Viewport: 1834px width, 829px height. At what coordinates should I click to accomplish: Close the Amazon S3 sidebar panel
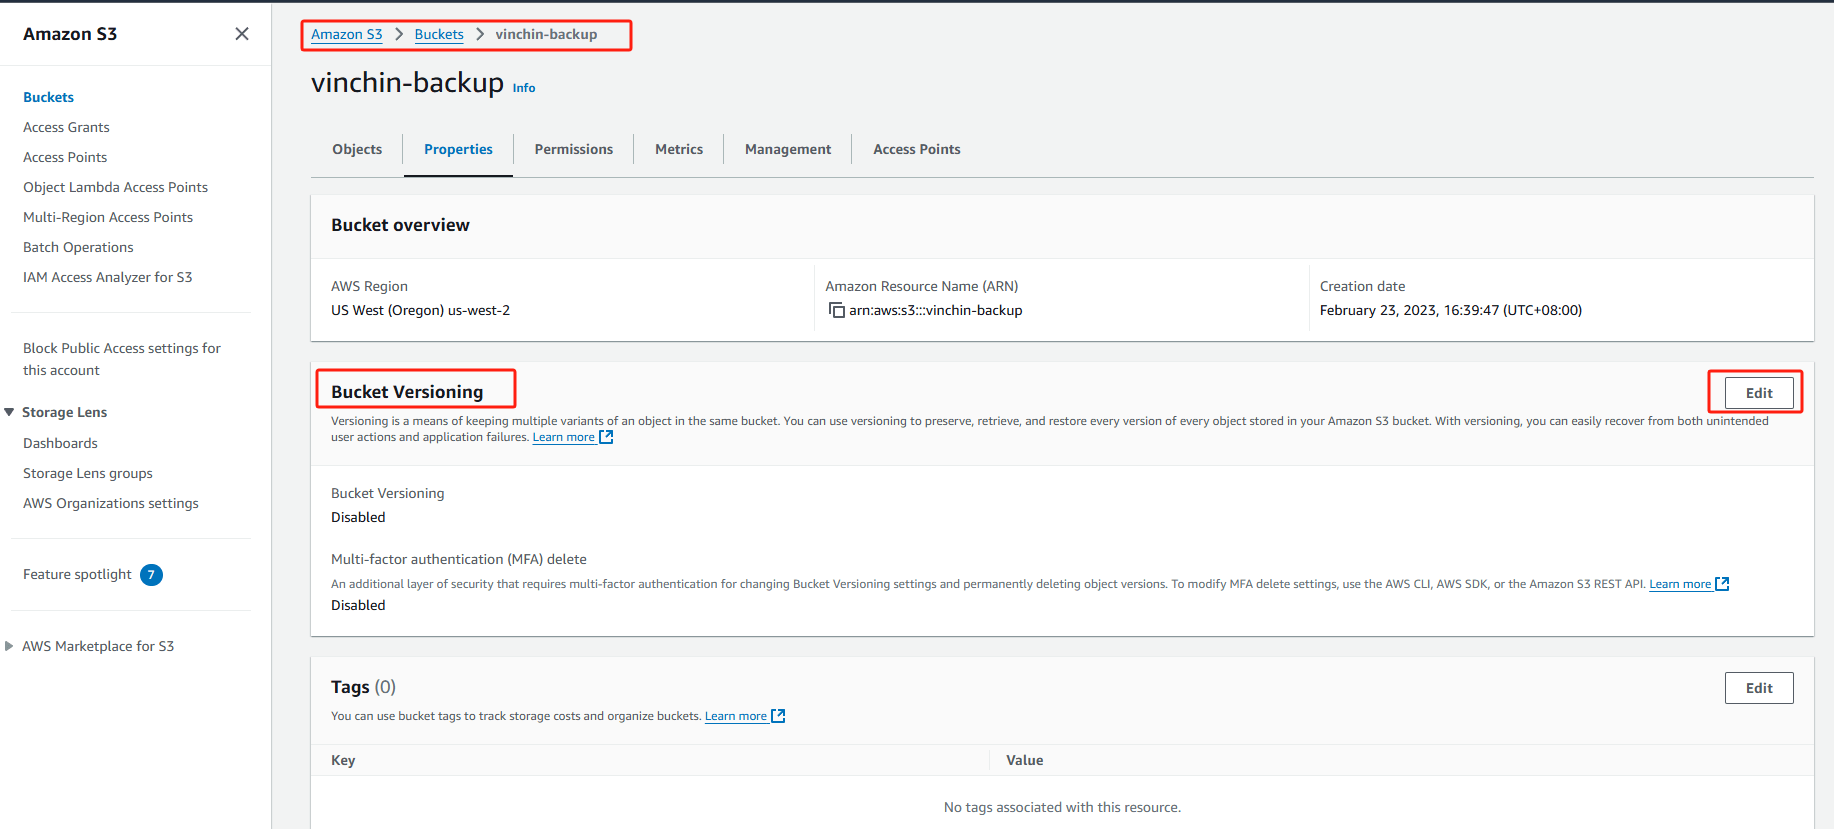tap(242, 34)
